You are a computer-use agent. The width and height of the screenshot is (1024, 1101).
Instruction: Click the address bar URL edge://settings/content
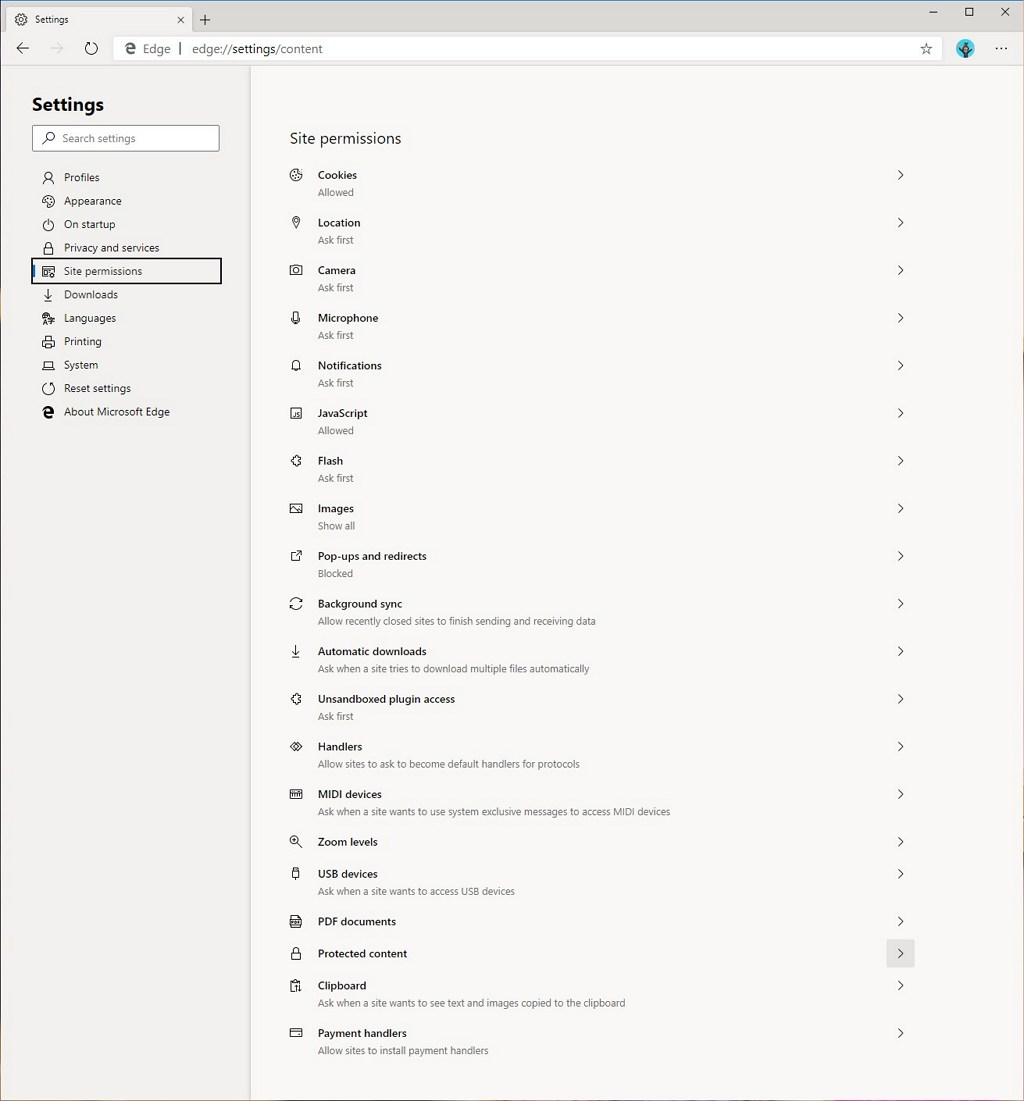tap(257, 48)
